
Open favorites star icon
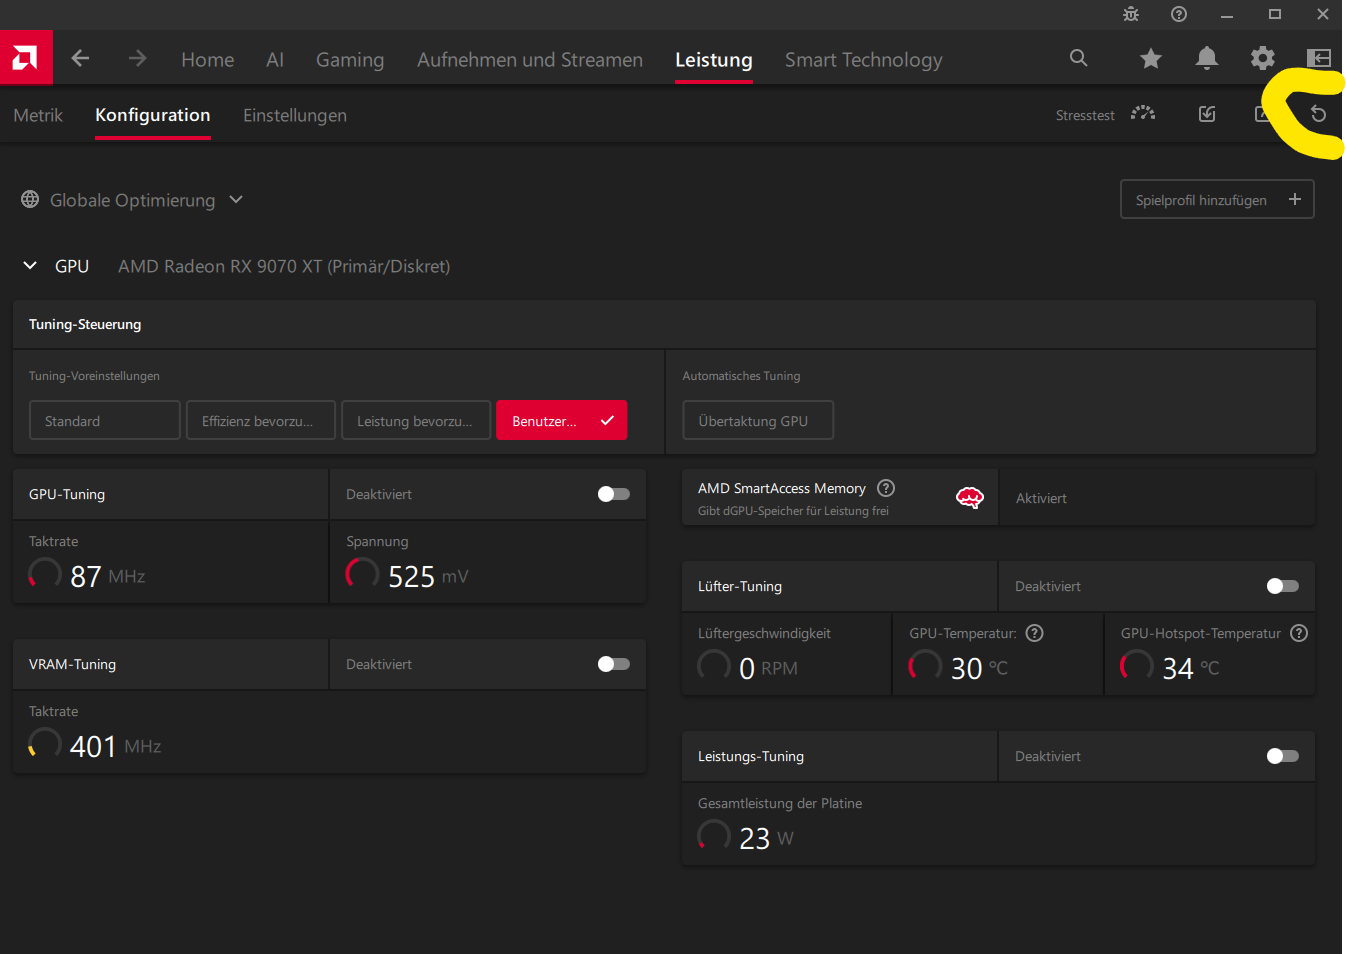pos(1151,59)
